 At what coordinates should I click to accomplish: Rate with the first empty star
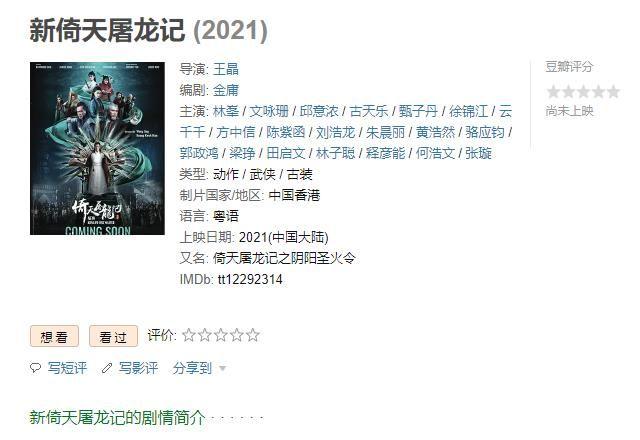coord(189,335)
